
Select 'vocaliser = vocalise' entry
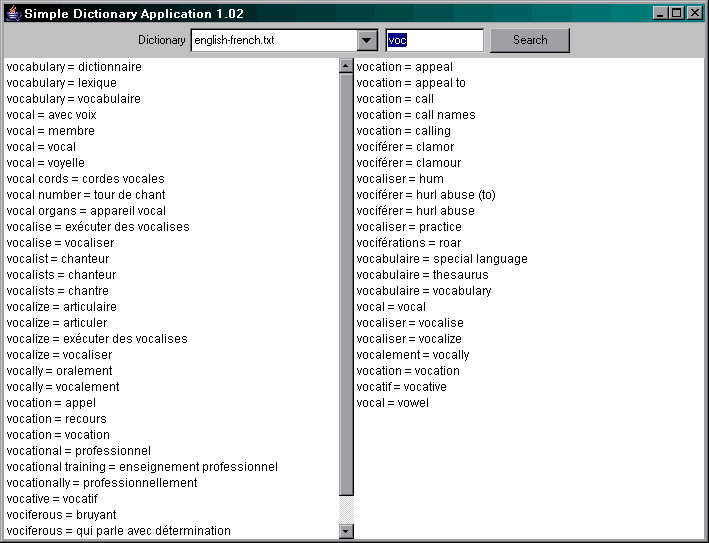pos(410,323)
